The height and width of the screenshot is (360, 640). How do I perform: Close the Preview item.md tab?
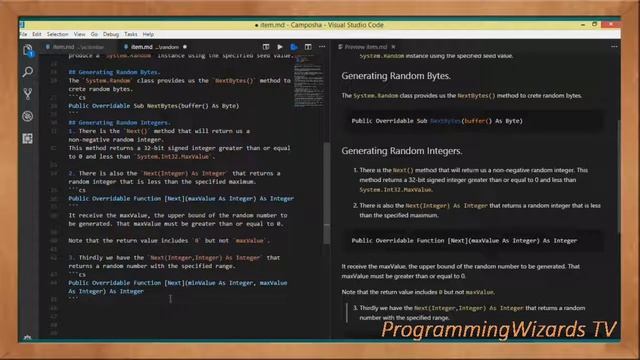[393, 47]
